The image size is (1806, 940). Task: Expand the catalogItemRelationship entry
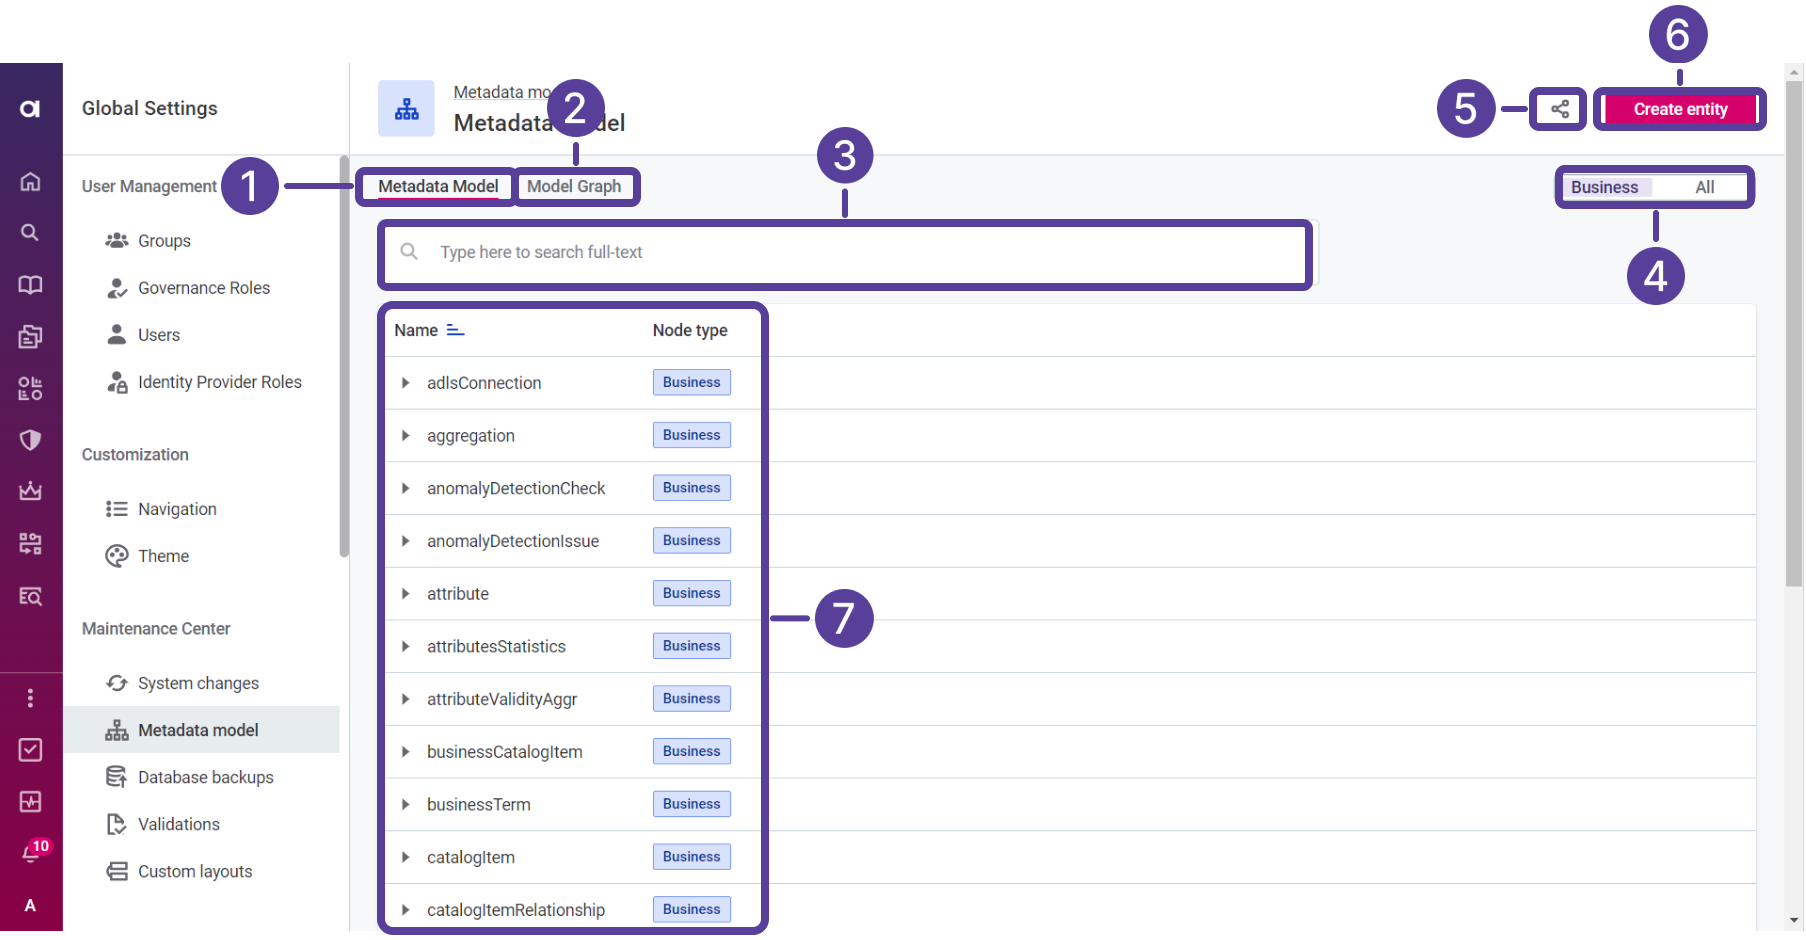coord(405,909)
